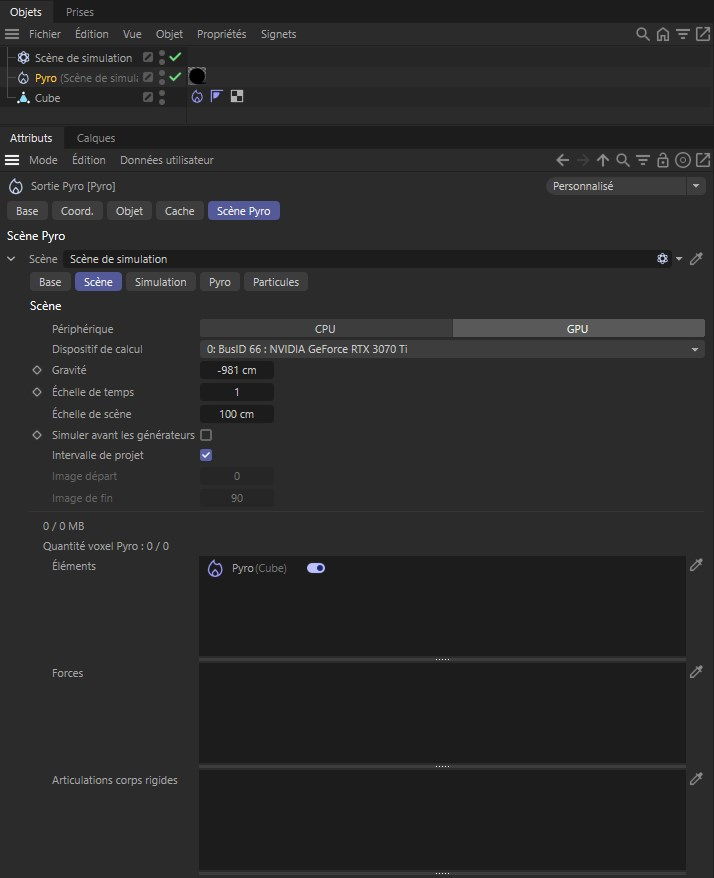Open the Personnalisé preset dropdown
Image resolution: width=714 pixels, height=878 pixels.
click(626, 186)
